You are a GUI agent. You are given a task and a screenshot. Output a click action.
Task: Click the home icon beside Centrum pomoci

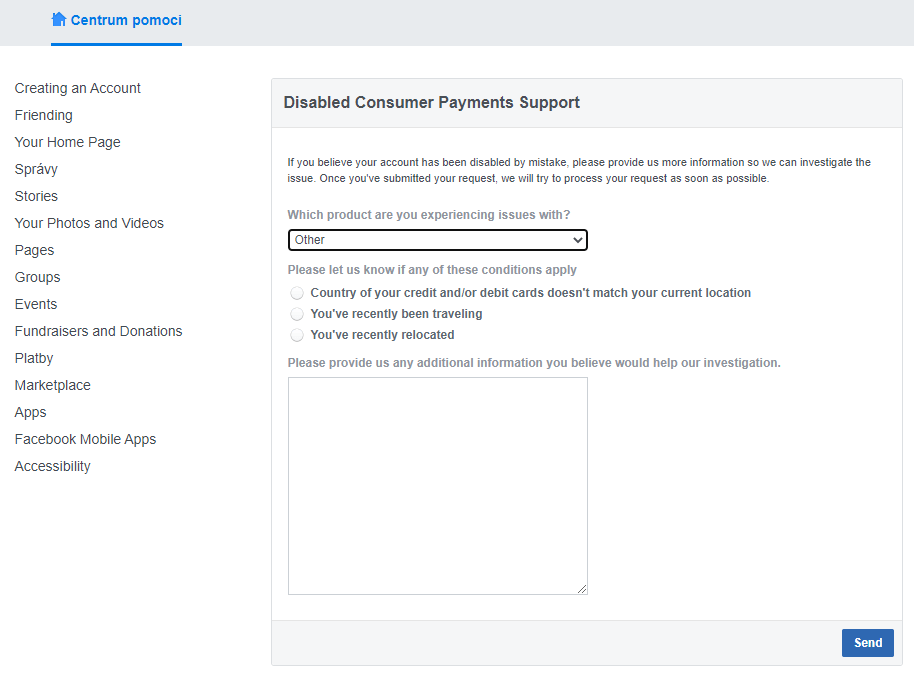click(x=59, y=20)
